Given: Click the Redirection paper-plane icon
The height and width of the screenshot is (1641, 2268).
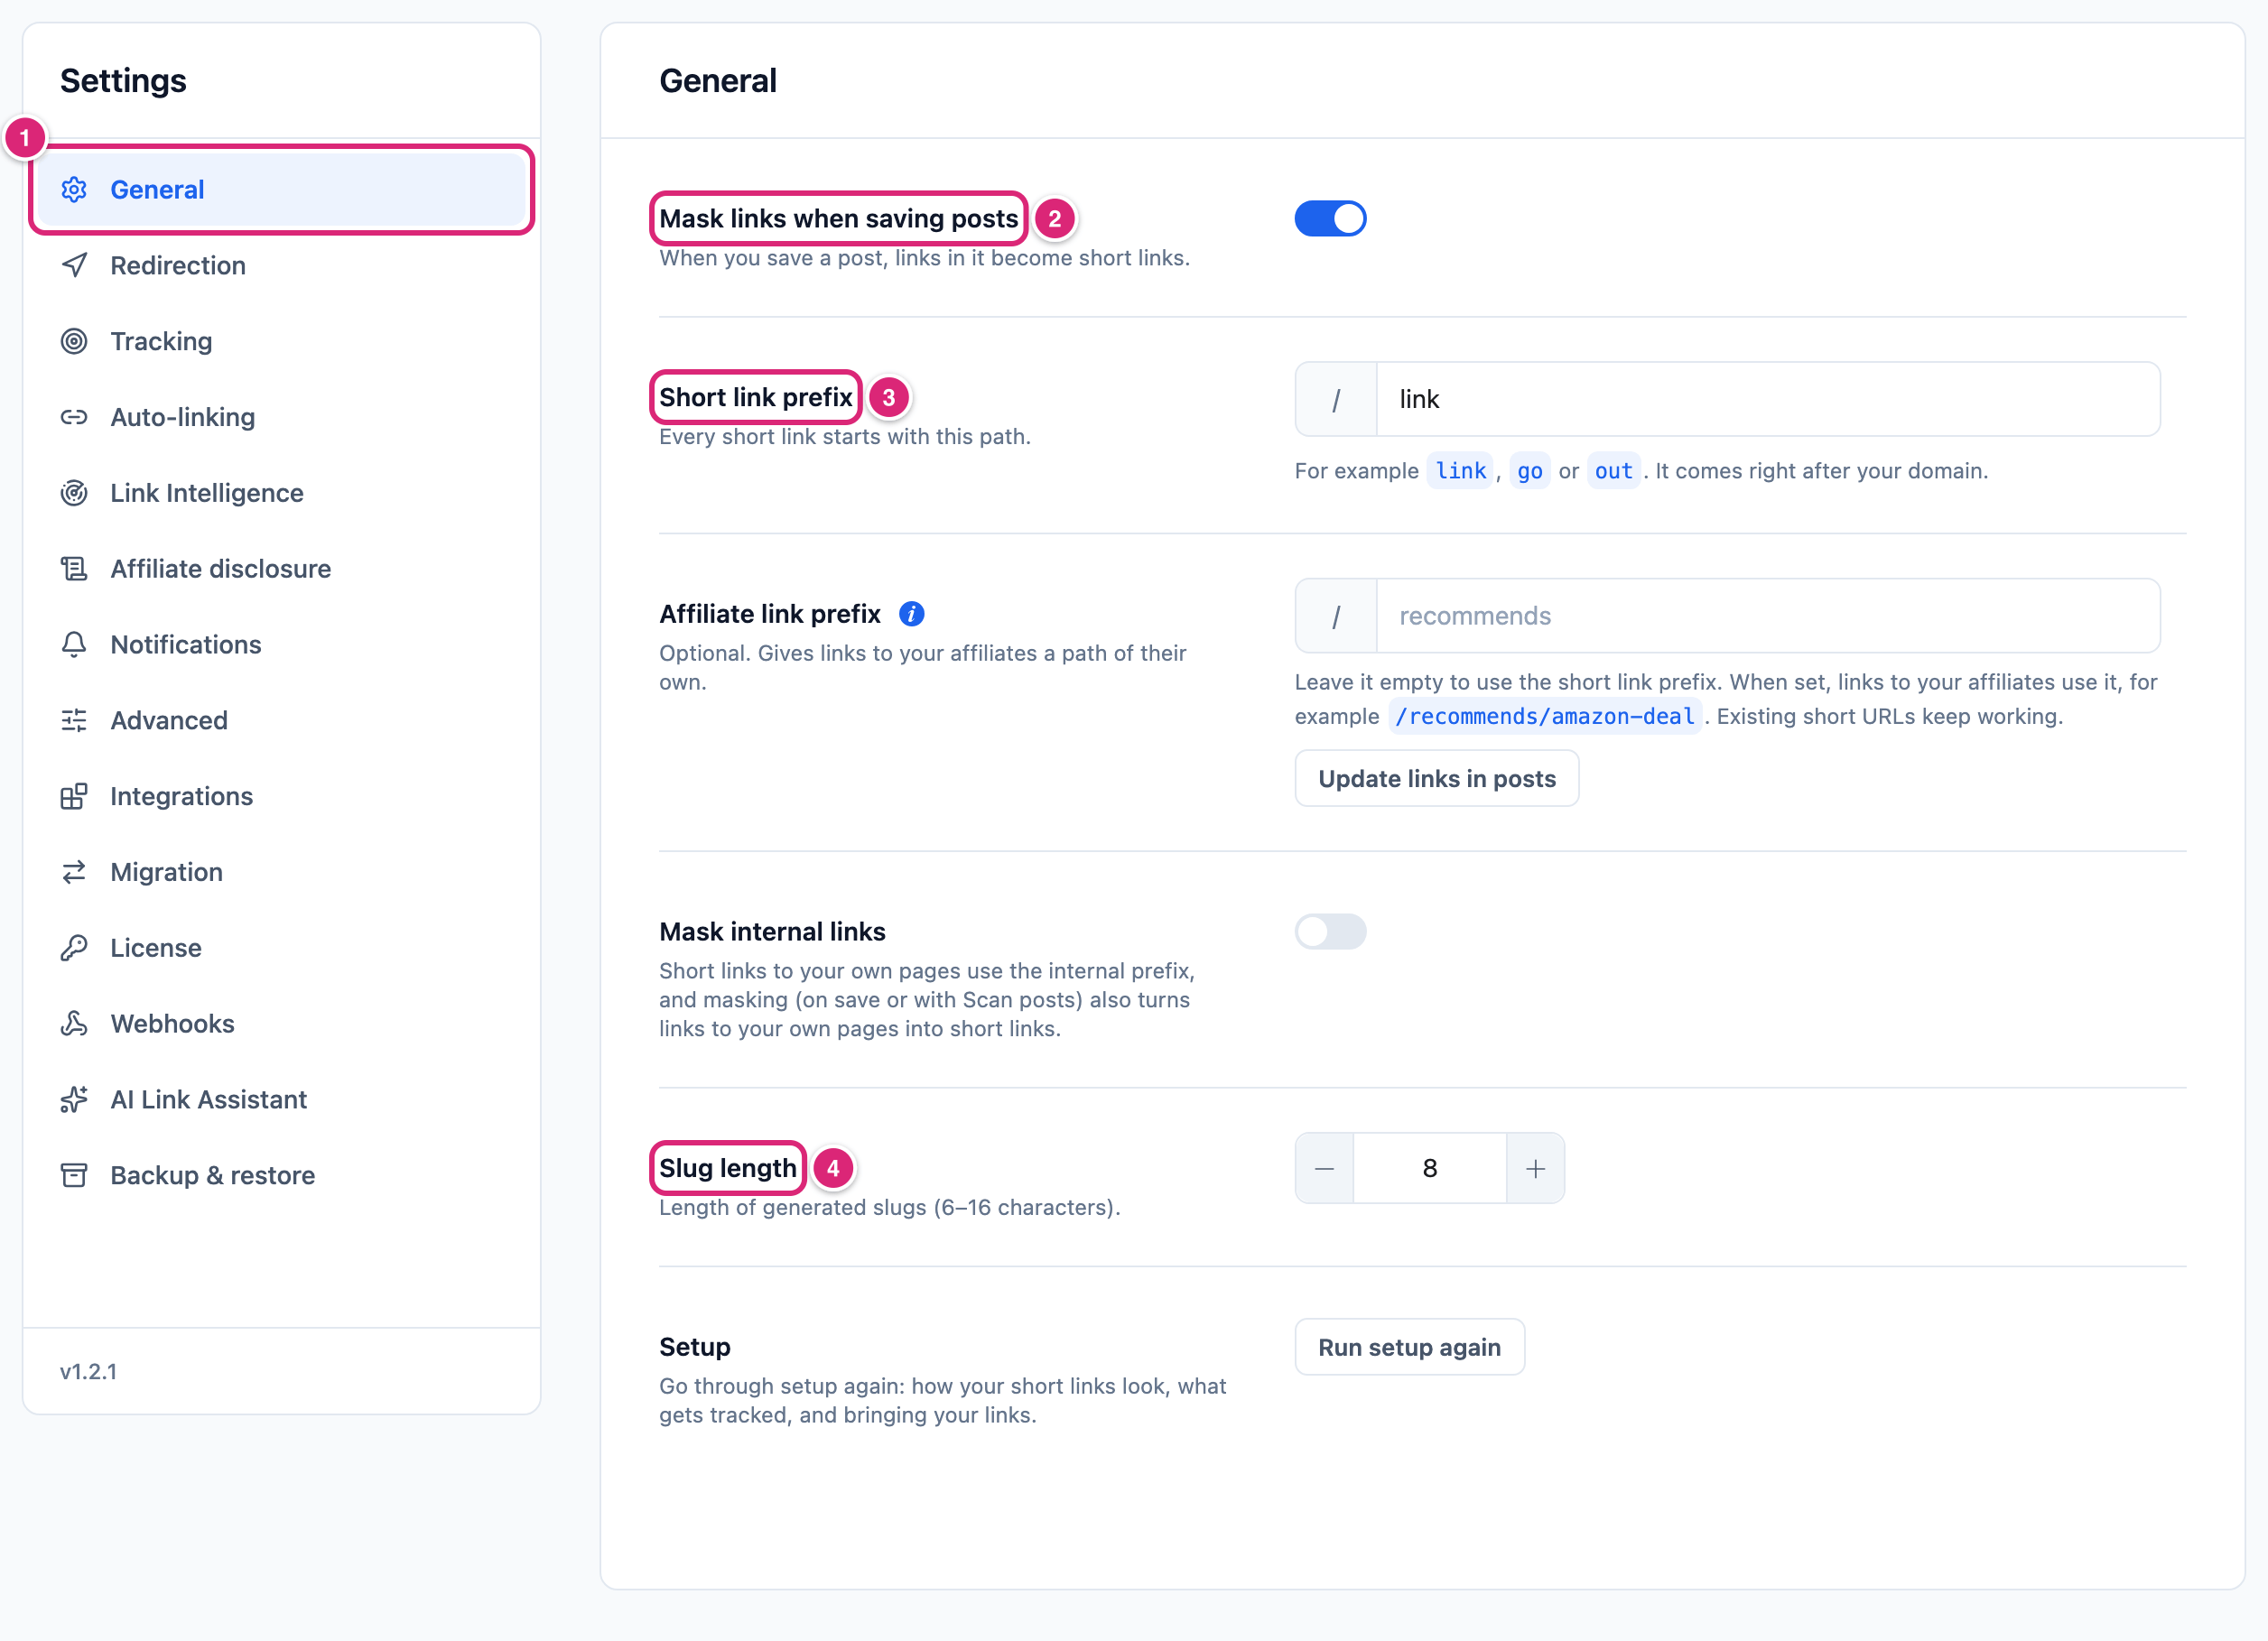Looking at the screenshot, I should click(x=74, y=265).
